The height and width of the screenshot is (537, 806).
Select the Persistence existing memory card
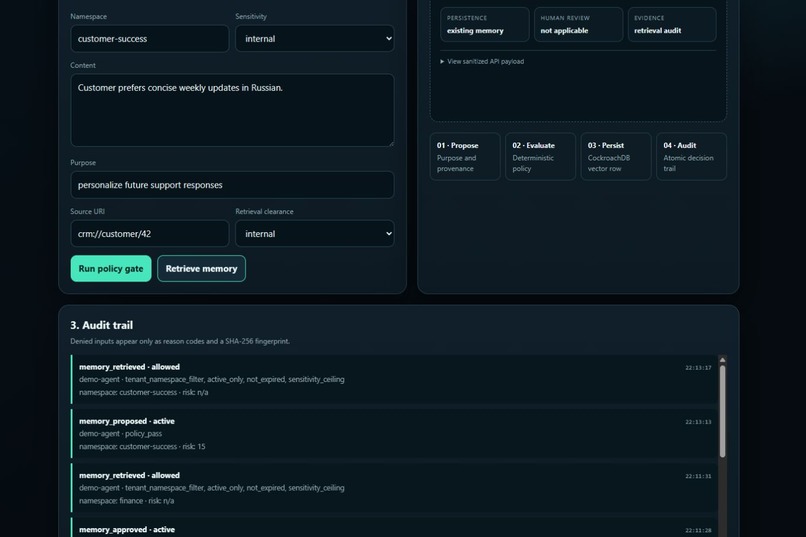coord(485,24)
